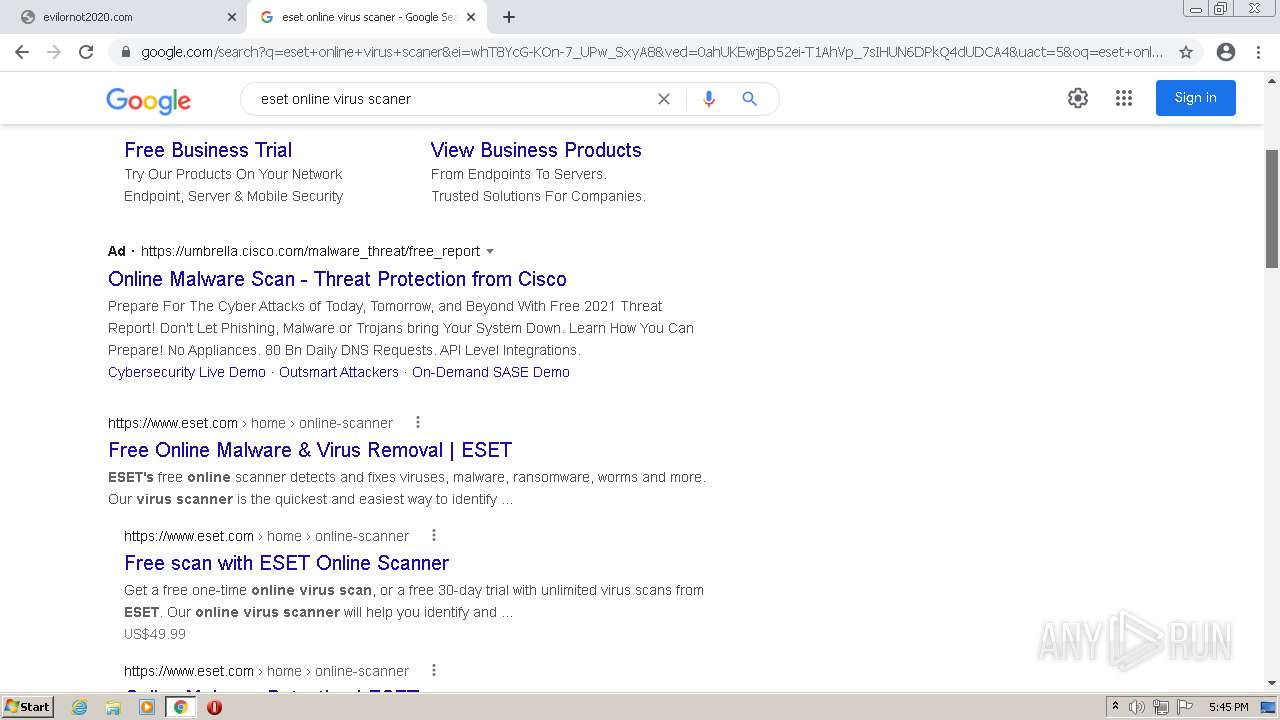Open the red shield taskbar icon
This screenshot has width=1280, height=720.
pos(214,707)
